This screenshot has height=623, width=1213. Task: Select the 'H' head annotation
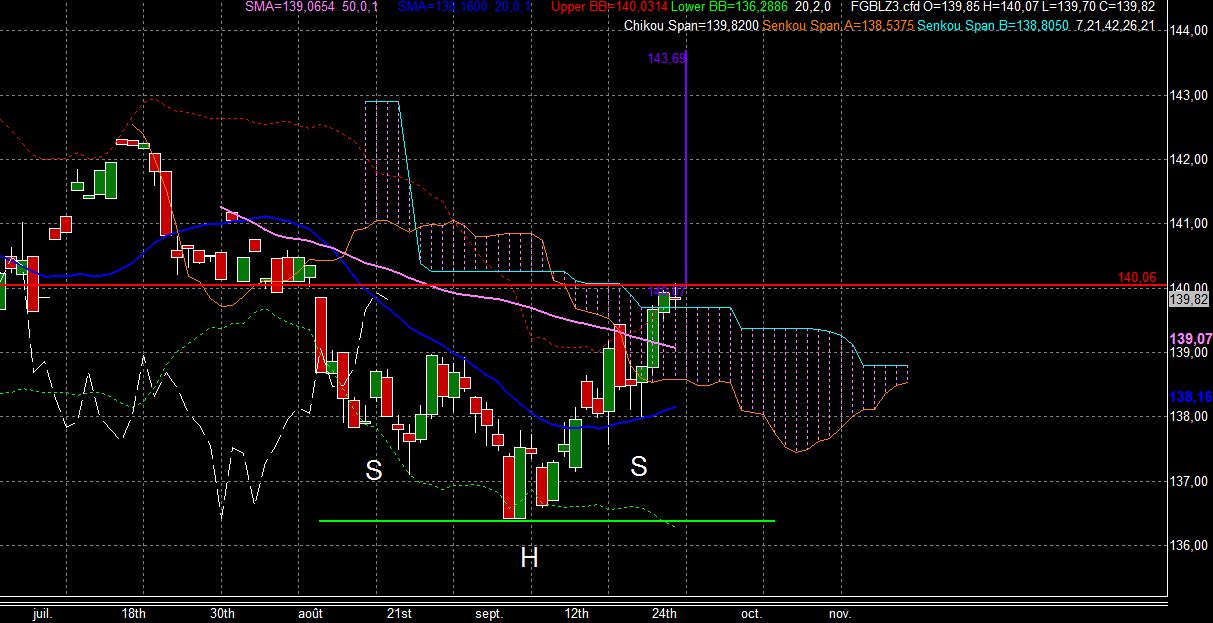(529, 558)
